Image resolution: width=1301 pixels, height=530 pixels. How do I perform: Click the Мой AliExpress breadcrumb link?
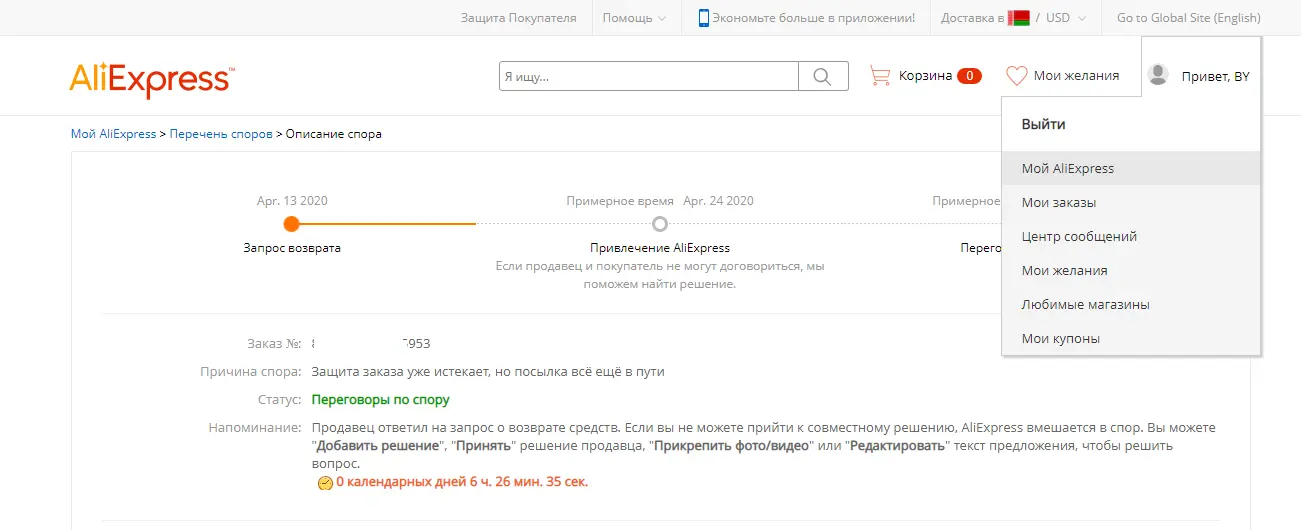coord(113,134)
